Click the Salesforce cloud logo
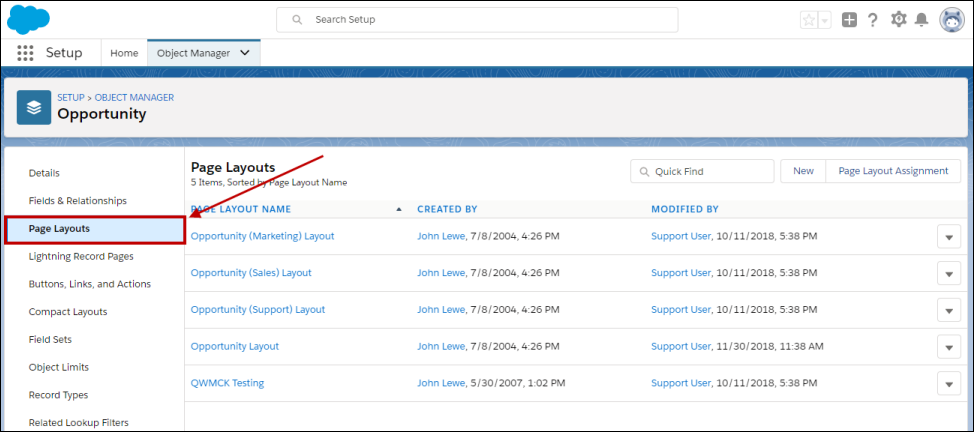This screenshot has width=974, height=432. (28, 19)
